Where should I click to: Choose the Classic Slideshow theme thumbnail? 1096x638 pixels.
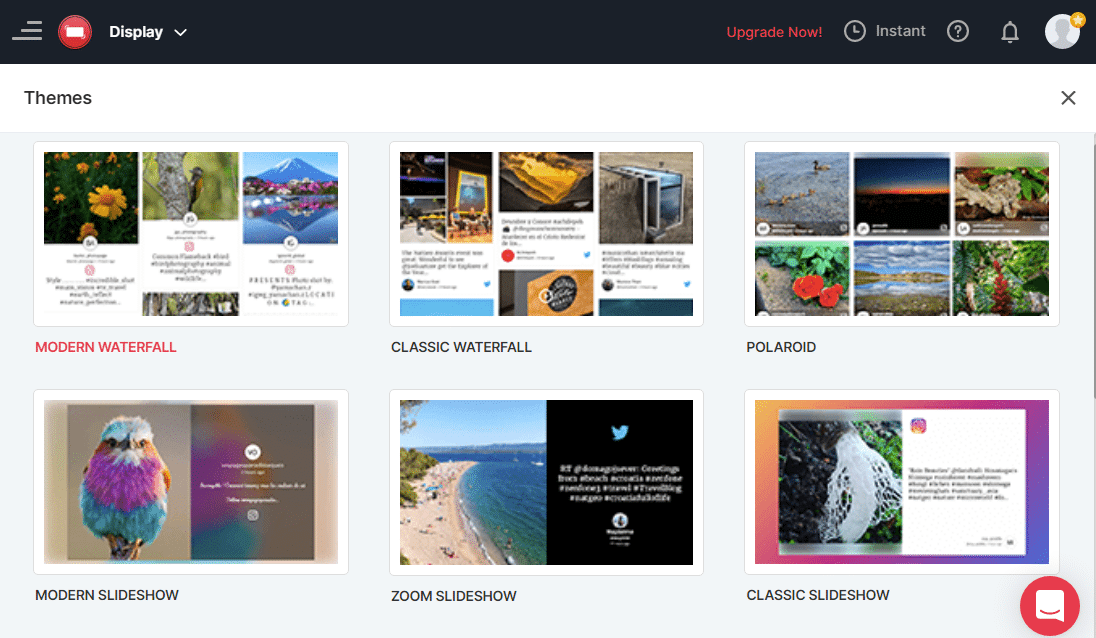coord(901,482)
